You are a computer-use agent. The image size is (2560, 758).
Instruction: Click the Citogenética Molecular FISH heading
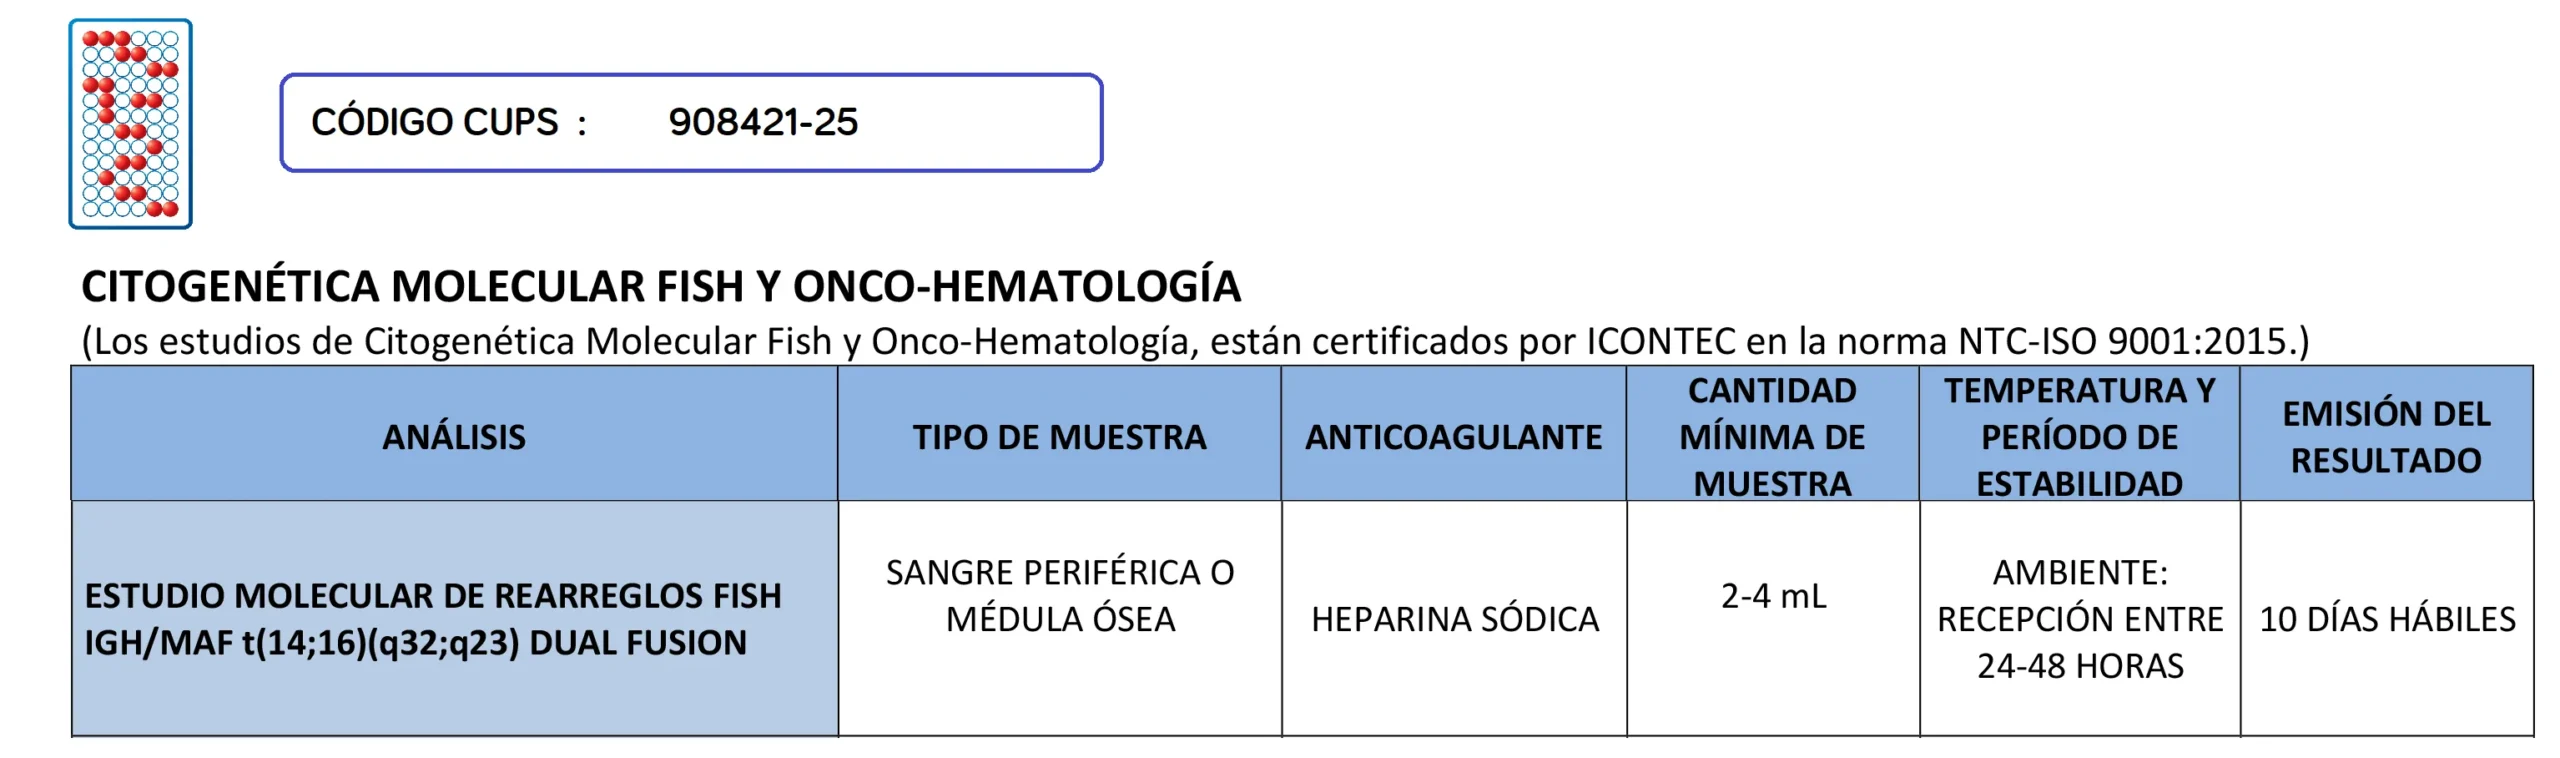click(660, 287)
